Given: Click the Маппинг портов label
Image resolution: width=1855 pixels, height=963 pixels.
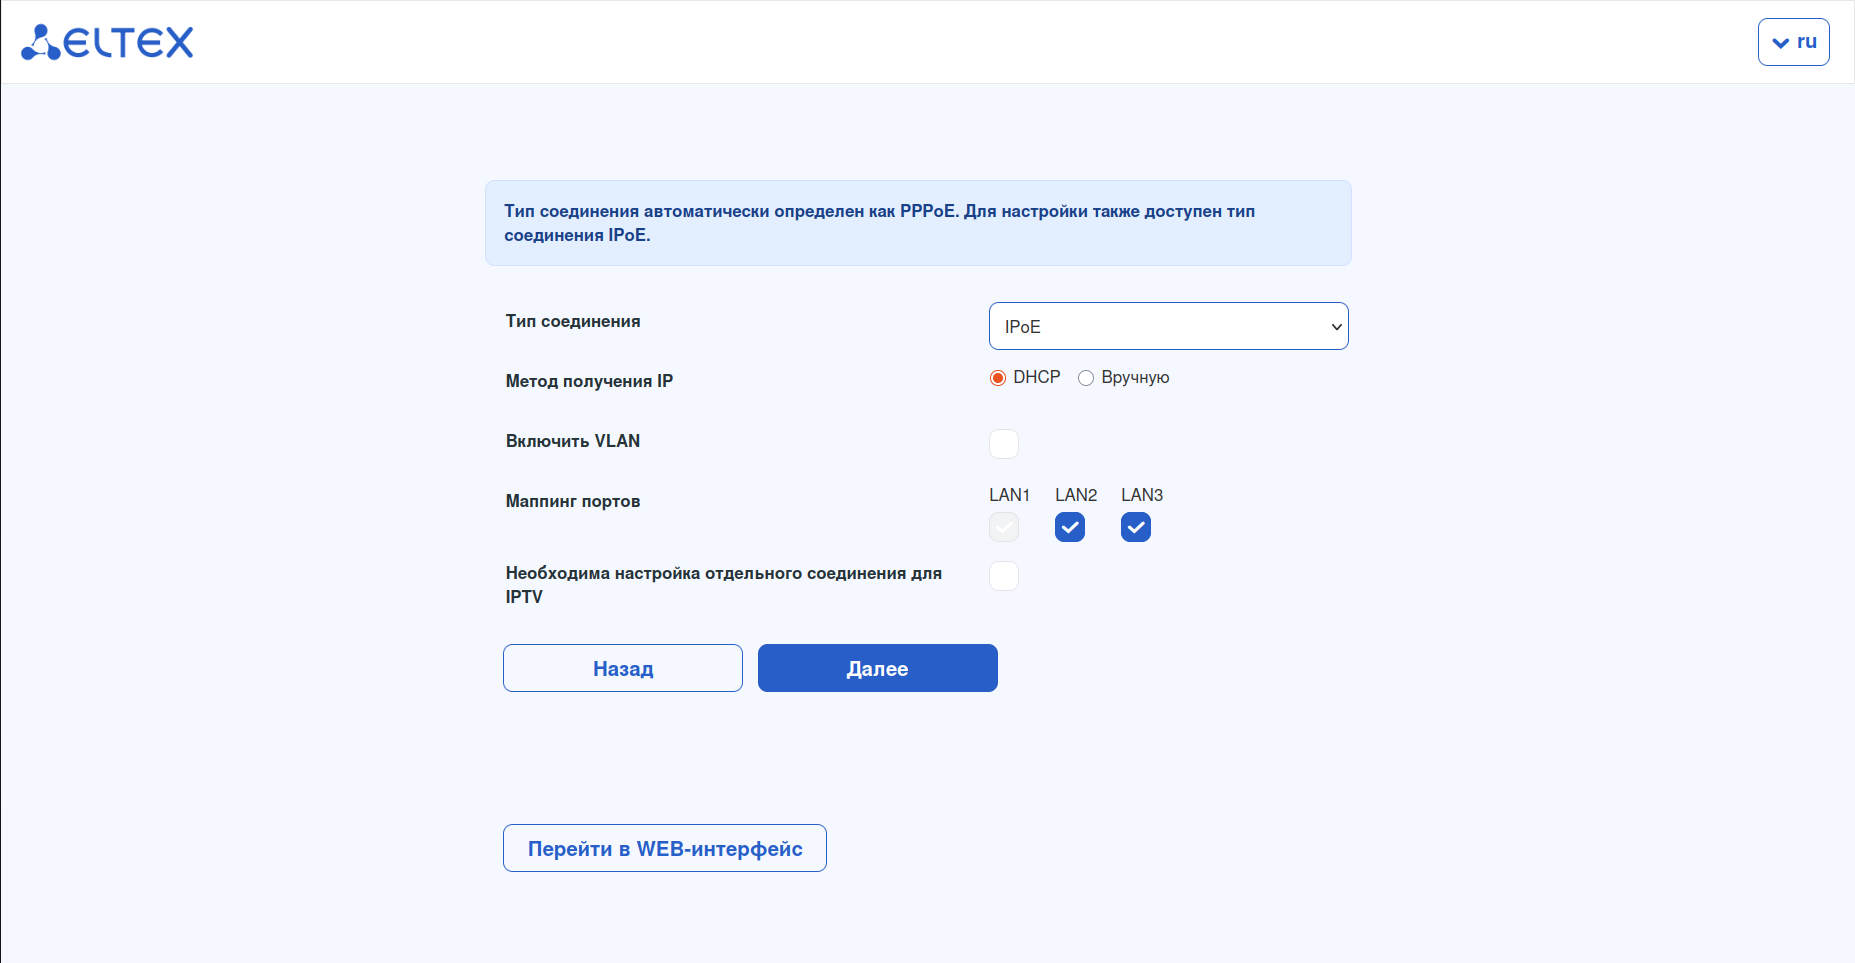Looking at the screenshot, I should (573, 501).
